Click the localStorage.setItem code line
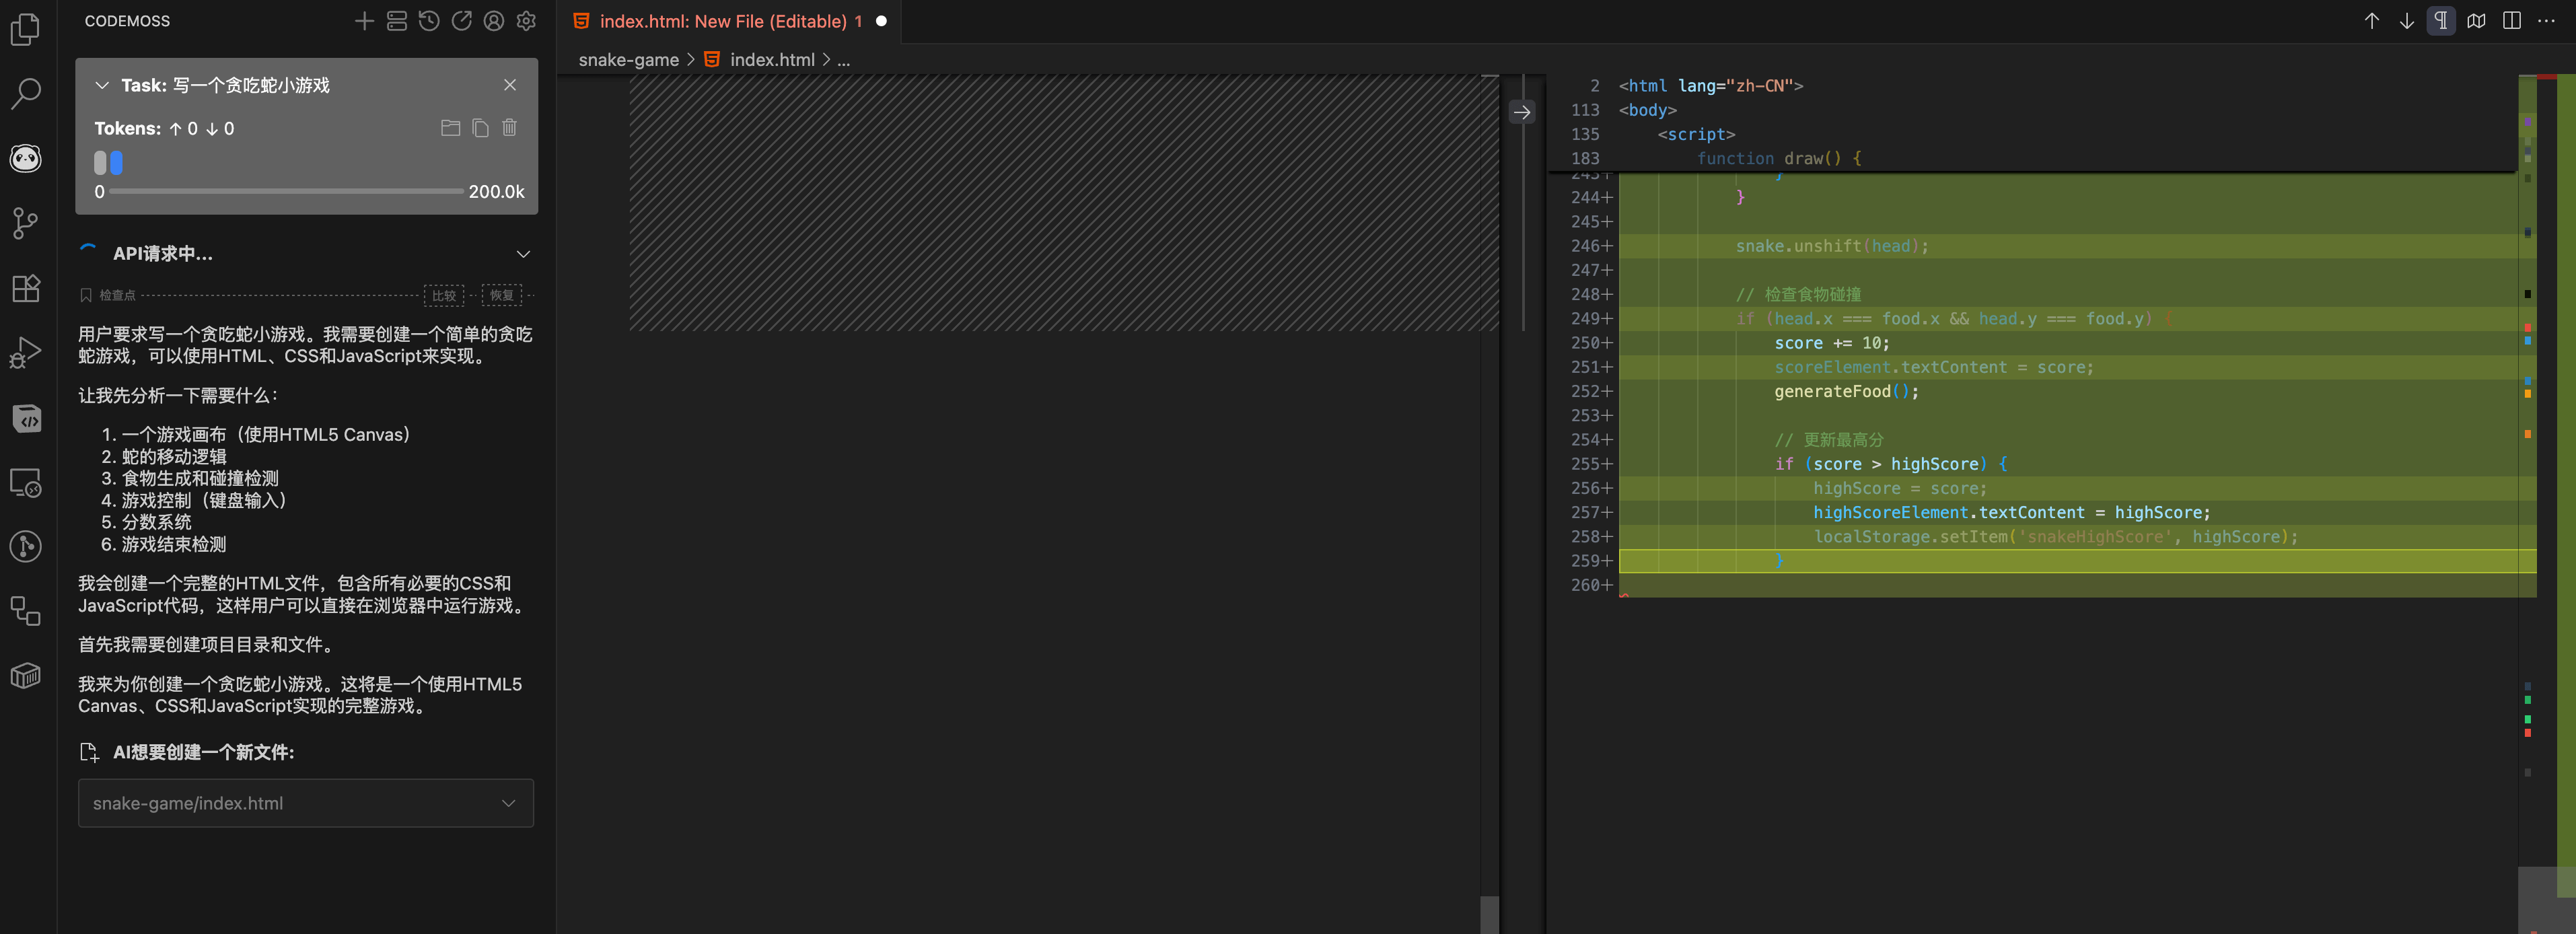This screenshot has height=934, width=2576. (2056, 537)
